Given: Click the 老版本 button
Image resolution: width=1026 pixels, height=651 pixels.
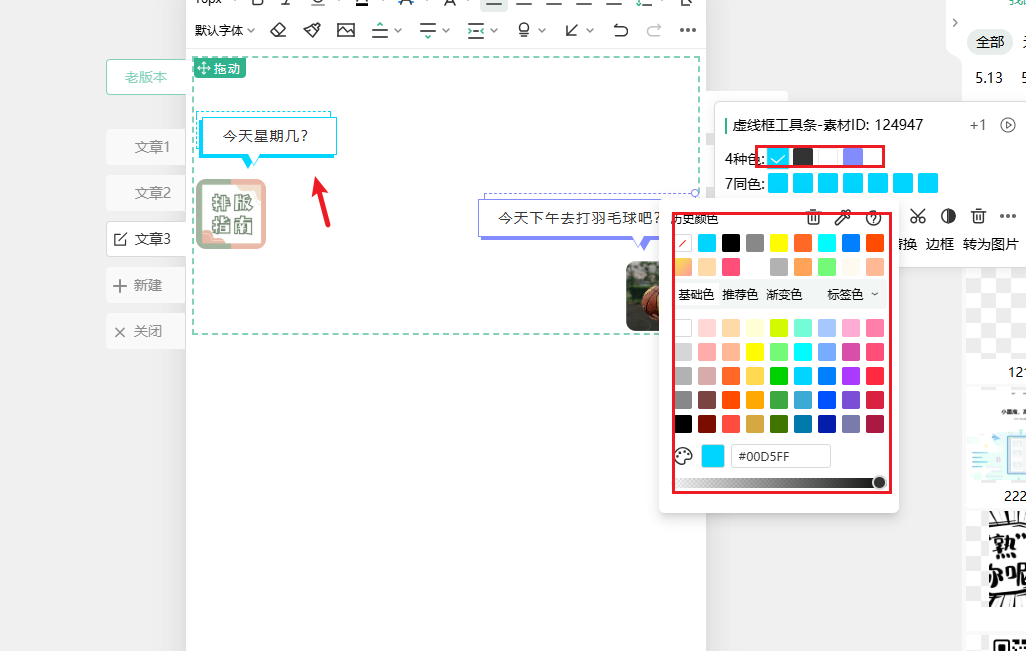Looking at the screenshot, I should pyautogui.click(x=146, y=77).
